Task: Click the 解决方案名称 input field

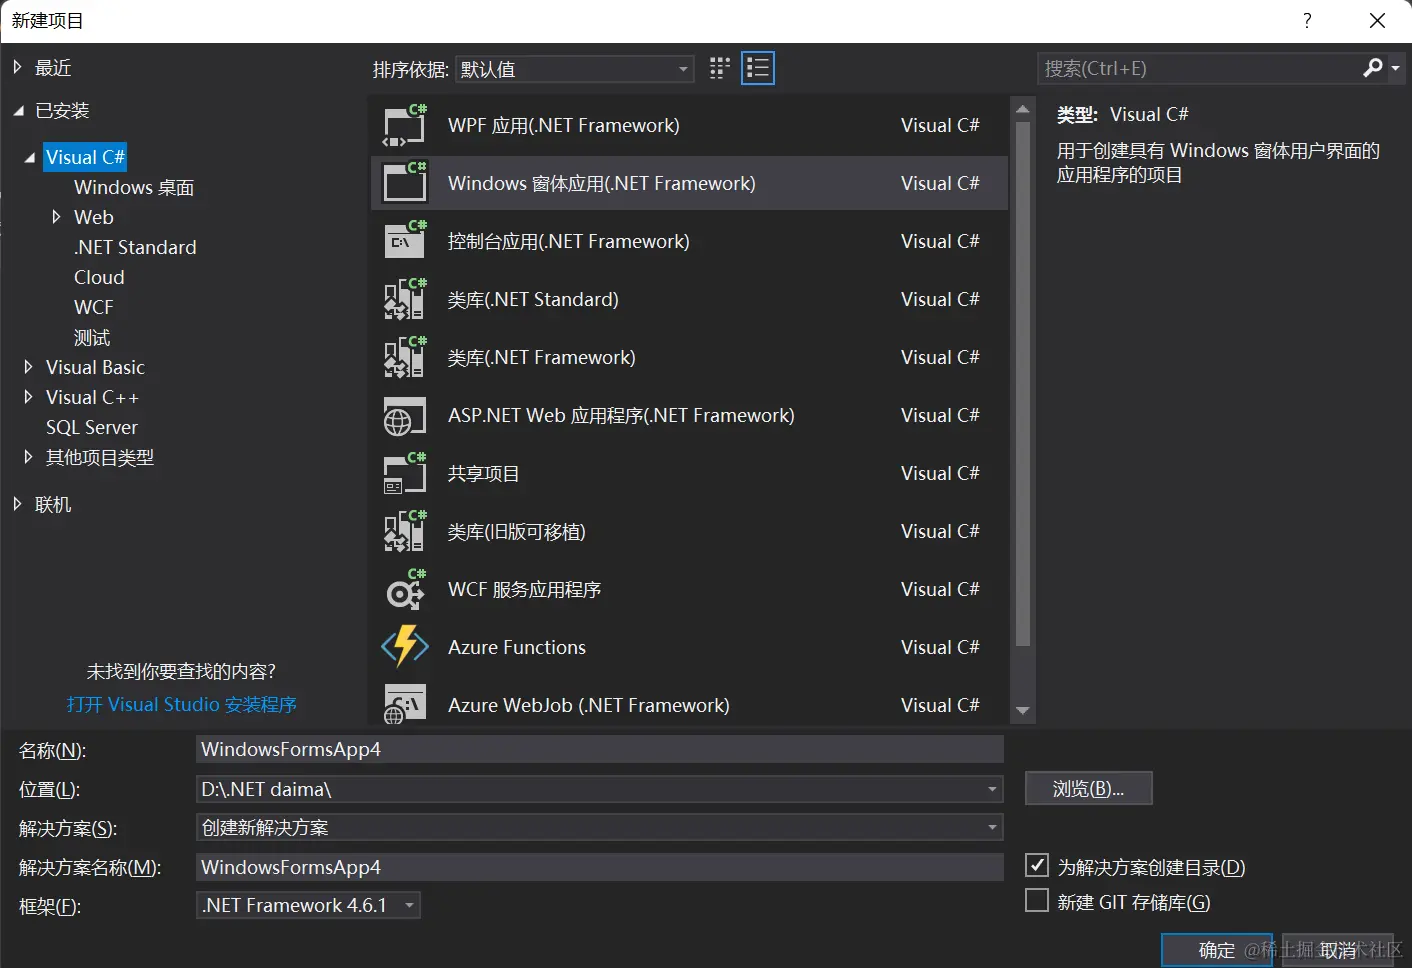Action: pyautogui.click(x=600, y=867)
